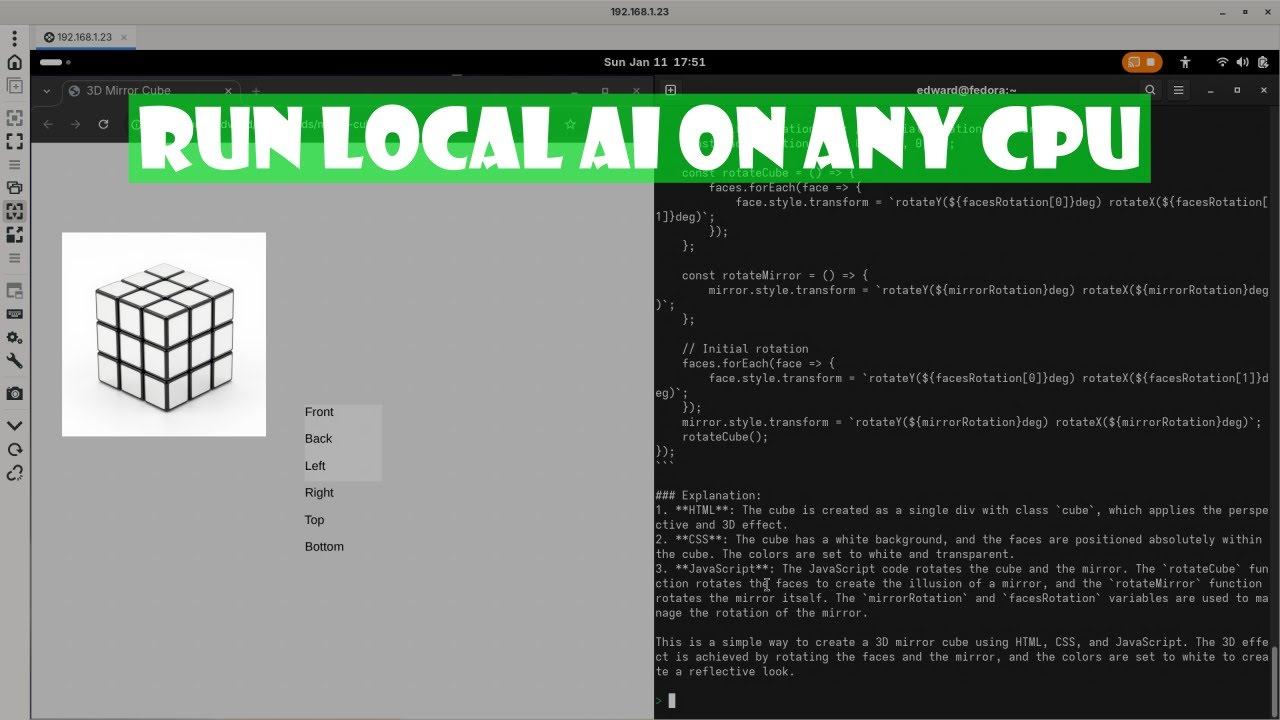
Task: Click the mirror cube image
Action: coord(164,334)
